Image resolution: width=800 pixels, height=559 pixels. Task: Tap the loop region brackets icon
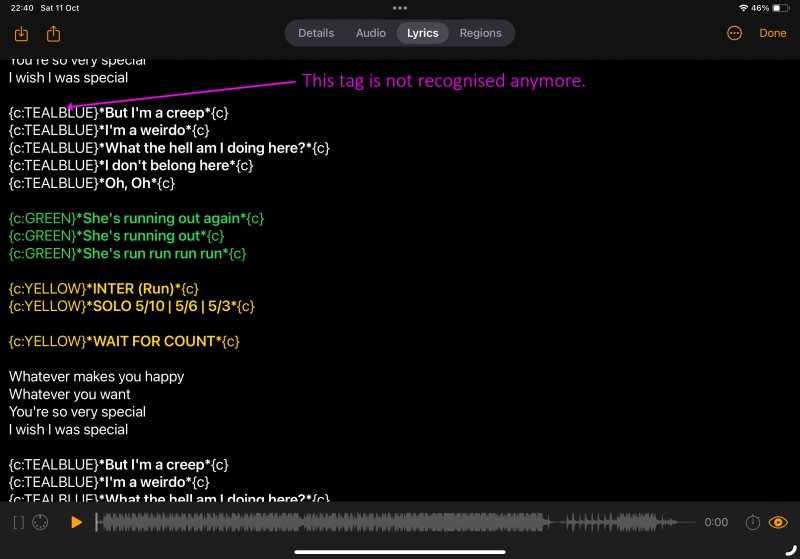click(18, 522)
